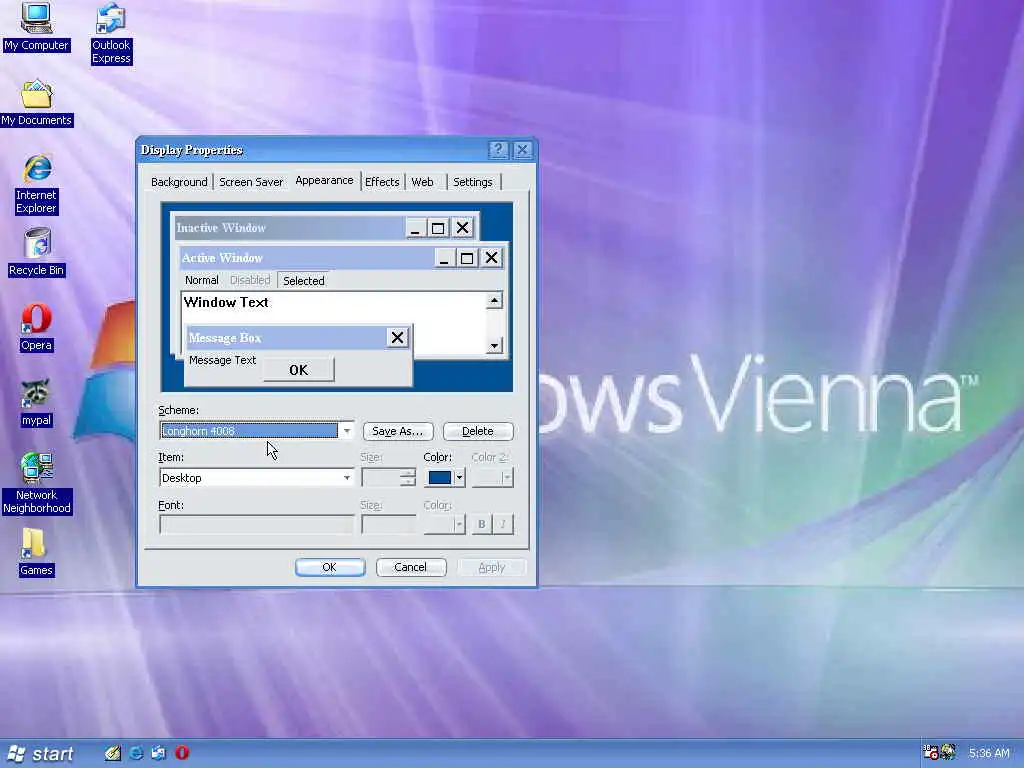Launch Outlook Express from quick launch
The image size is (1024, 768).
tap(159, 753)
